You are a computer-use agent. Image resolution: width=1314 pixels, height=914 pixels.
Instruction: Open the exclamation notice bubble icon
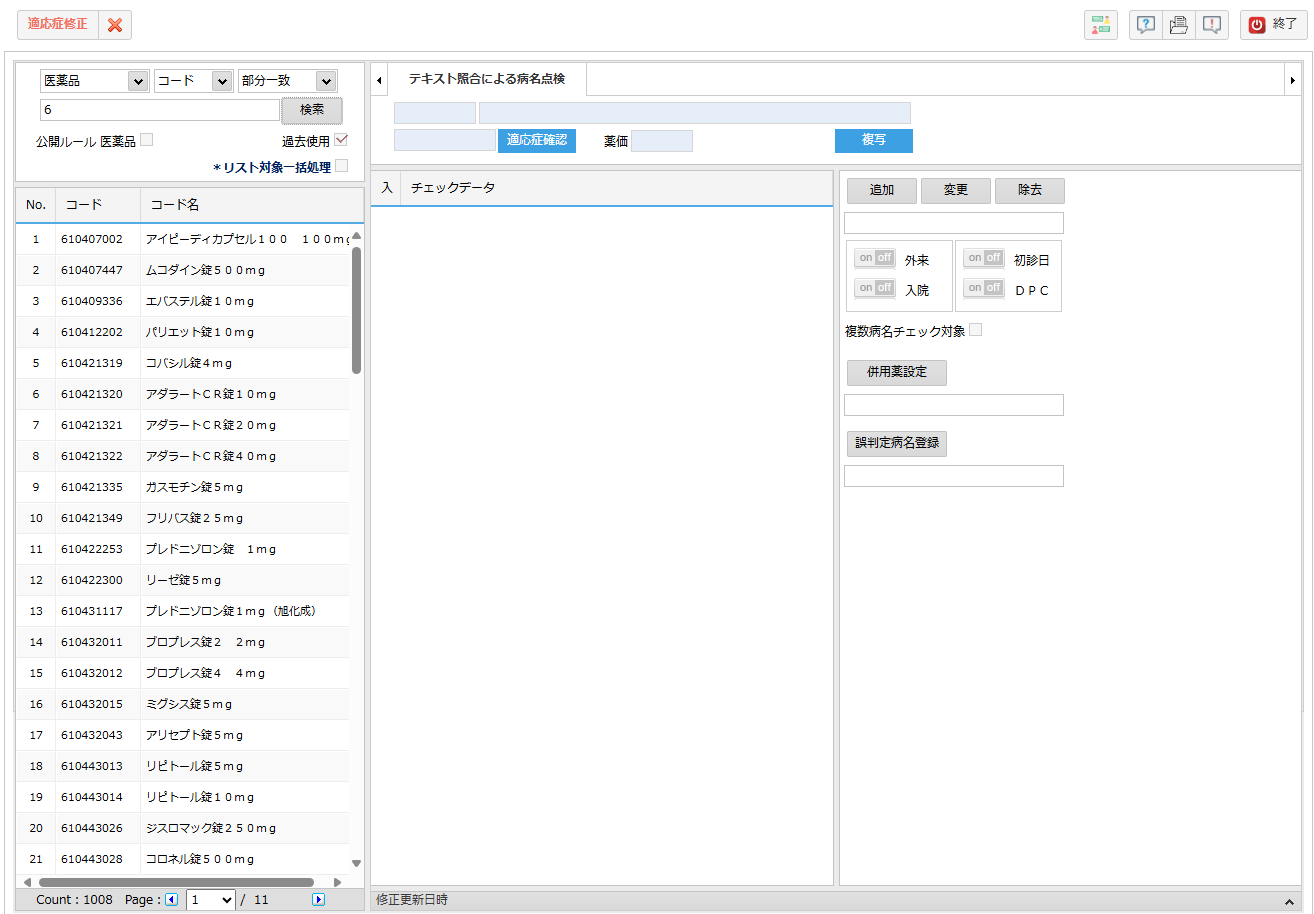pyautogui.click(x=1212, y=25)
